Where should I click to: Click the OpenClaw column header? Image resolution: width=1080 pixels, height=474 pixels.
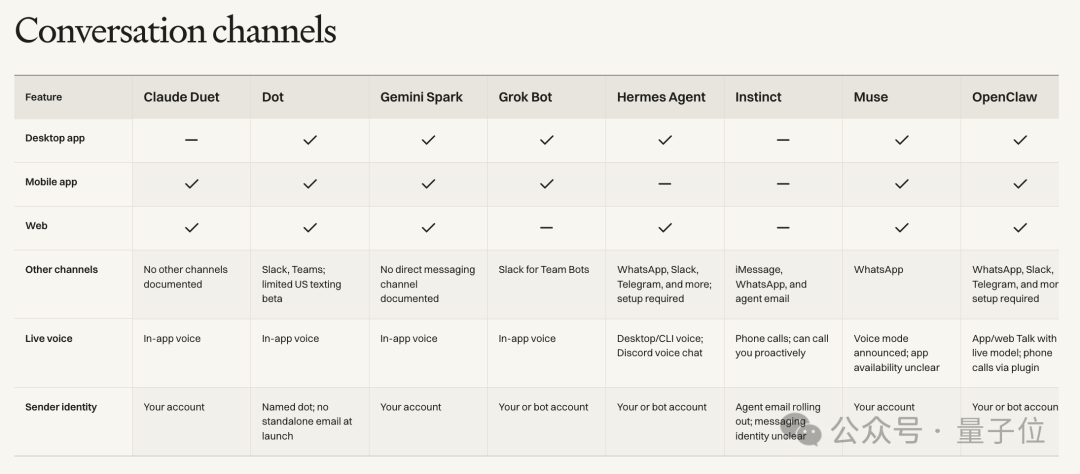pyautogui.click(x=1004, y=97)
